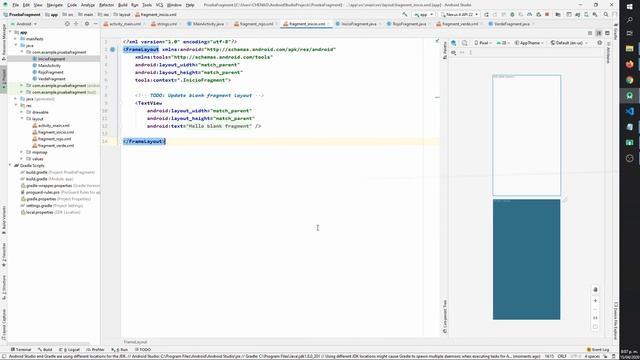The height and width of the screenshot is (360, 640).
Task: Open Pixel device dropdown in preview
Action: 482,42
